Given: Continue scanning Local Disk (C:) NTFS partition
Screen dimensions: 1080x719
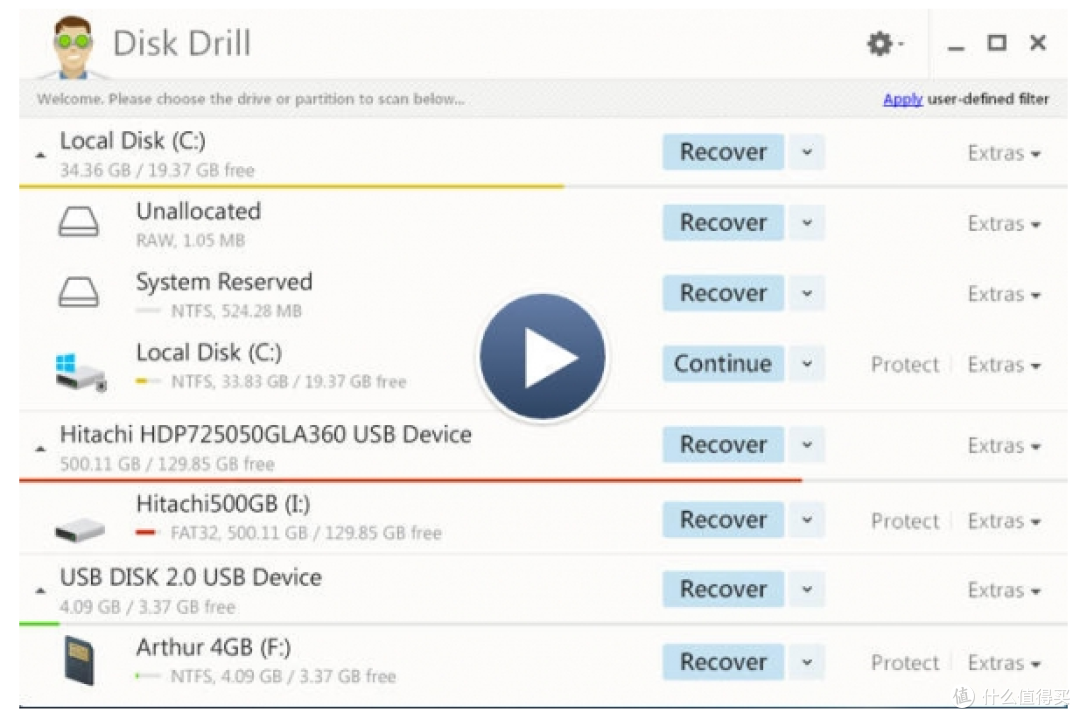Looking at the screenshot, I should (x=723, y=364).
